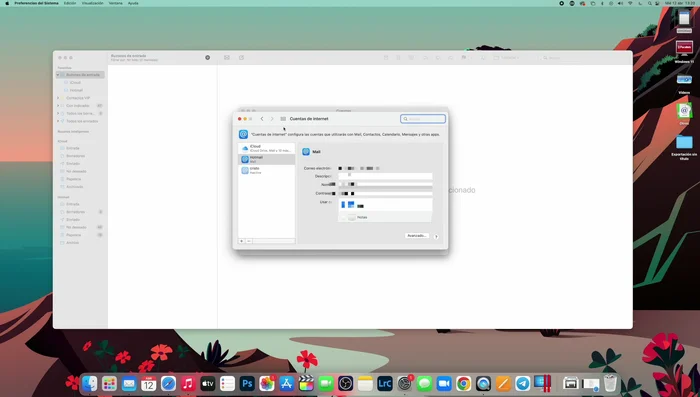Click the preferences search field

click(x=423, y=119)
